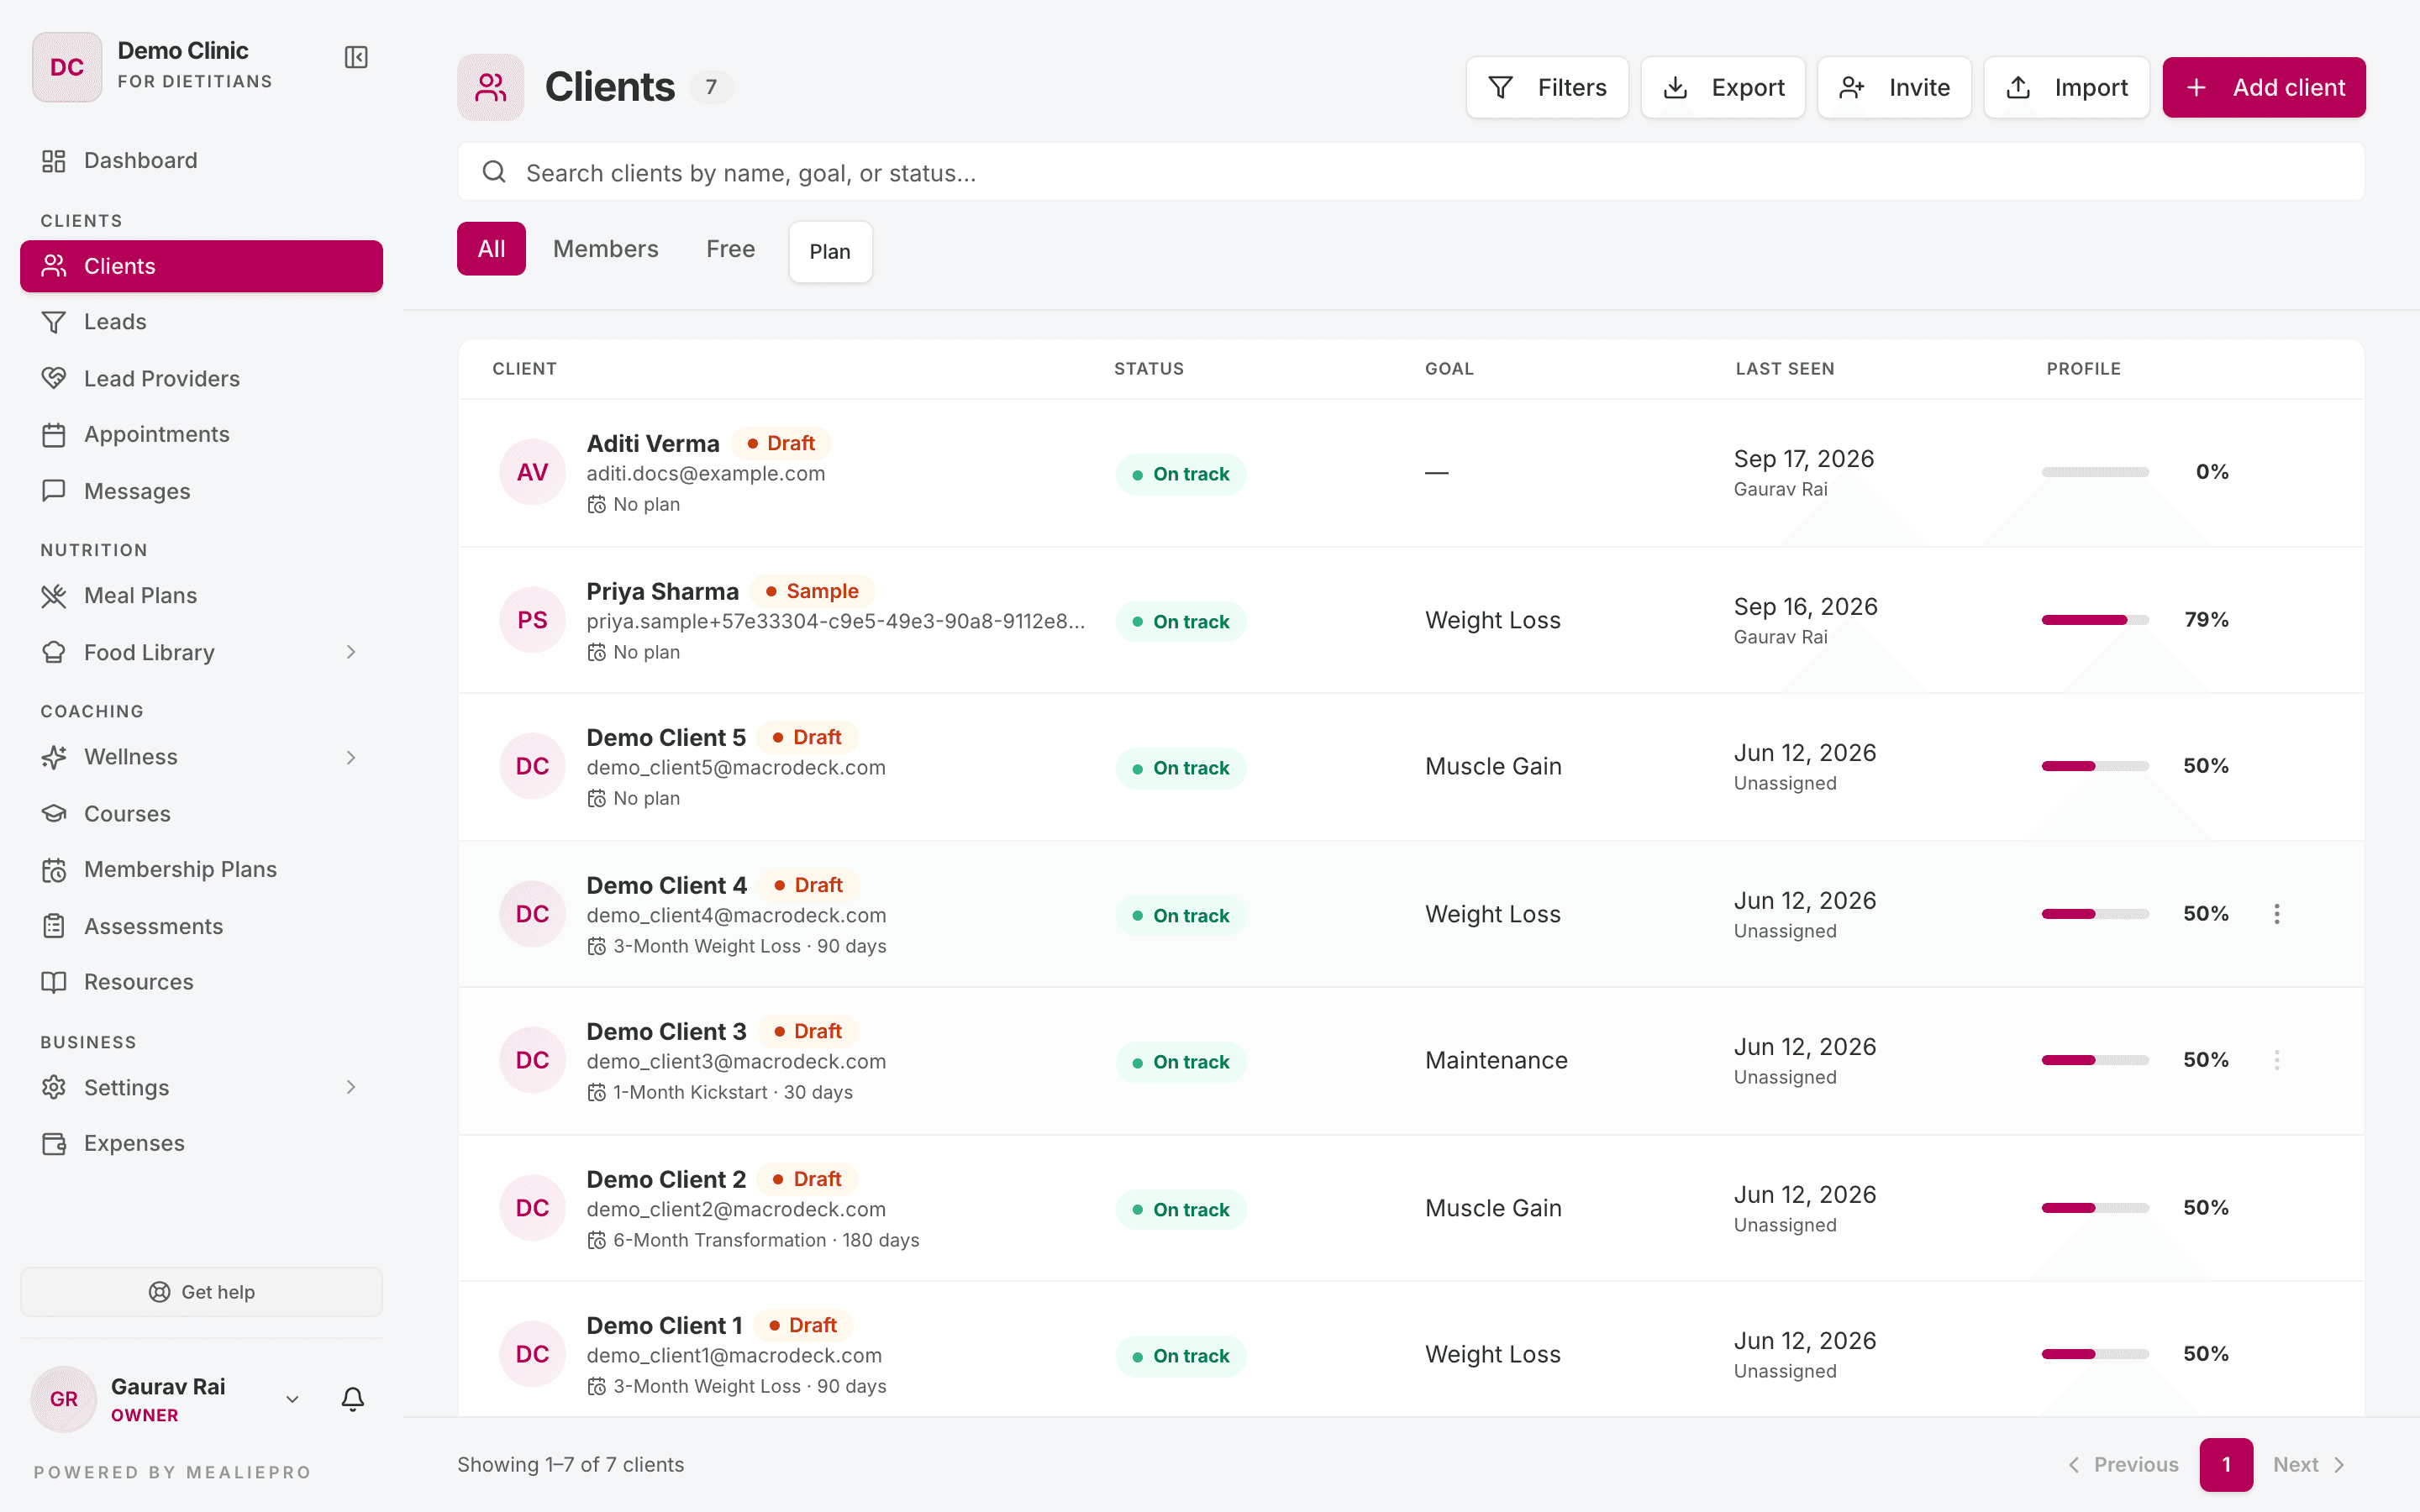
Task: Click the Export button
Action: pos(1723,87)
